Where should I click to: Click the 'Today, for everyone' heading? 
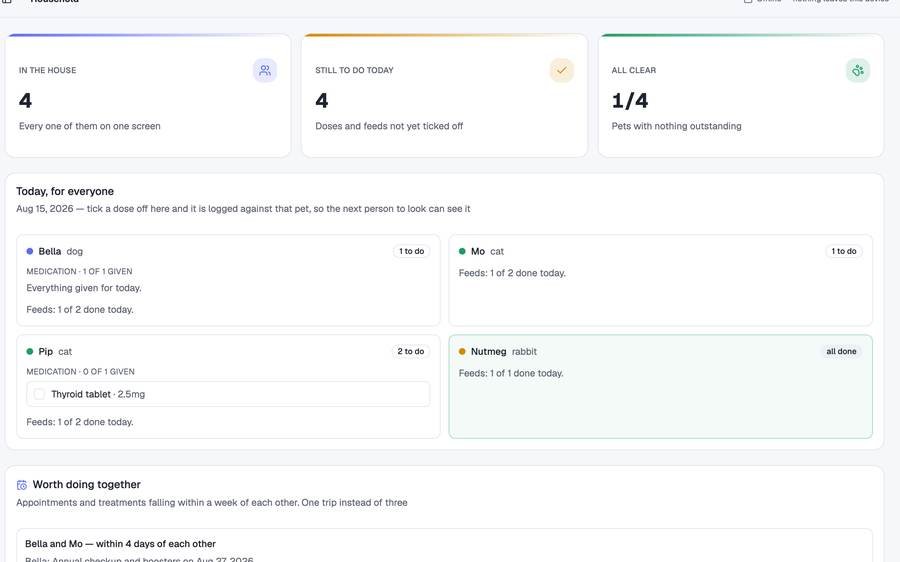pyautogui.click(x=65, y=191)
